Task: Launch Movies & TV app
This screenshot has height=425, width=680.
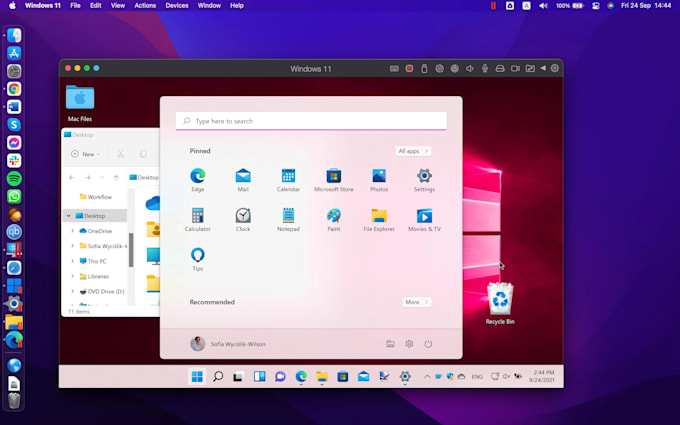Action: 424,219
